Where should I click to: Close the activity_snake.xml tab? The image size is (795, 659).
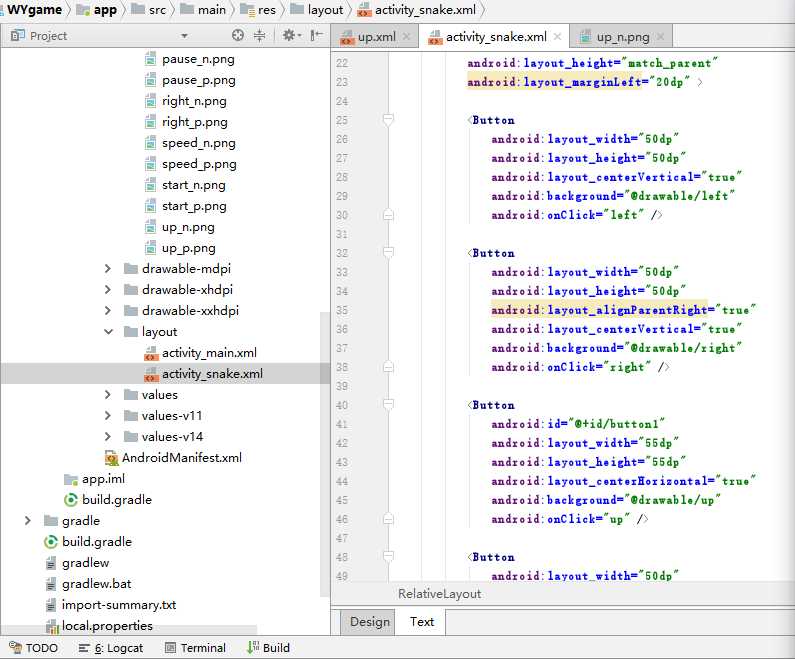pyautogui.click(x=557, y=36)
